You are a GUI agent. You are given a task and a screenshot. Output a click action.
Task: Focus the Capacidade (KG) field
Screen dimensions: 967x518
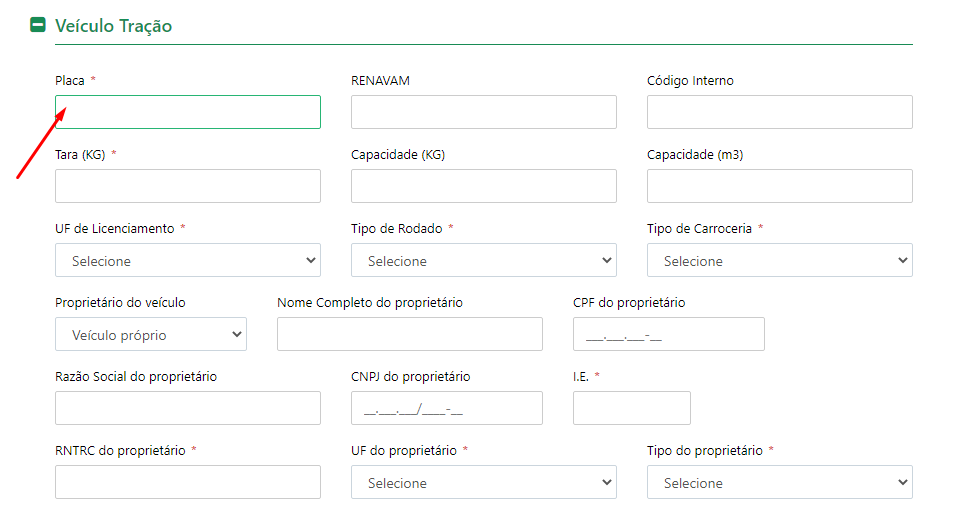[484, 186]
